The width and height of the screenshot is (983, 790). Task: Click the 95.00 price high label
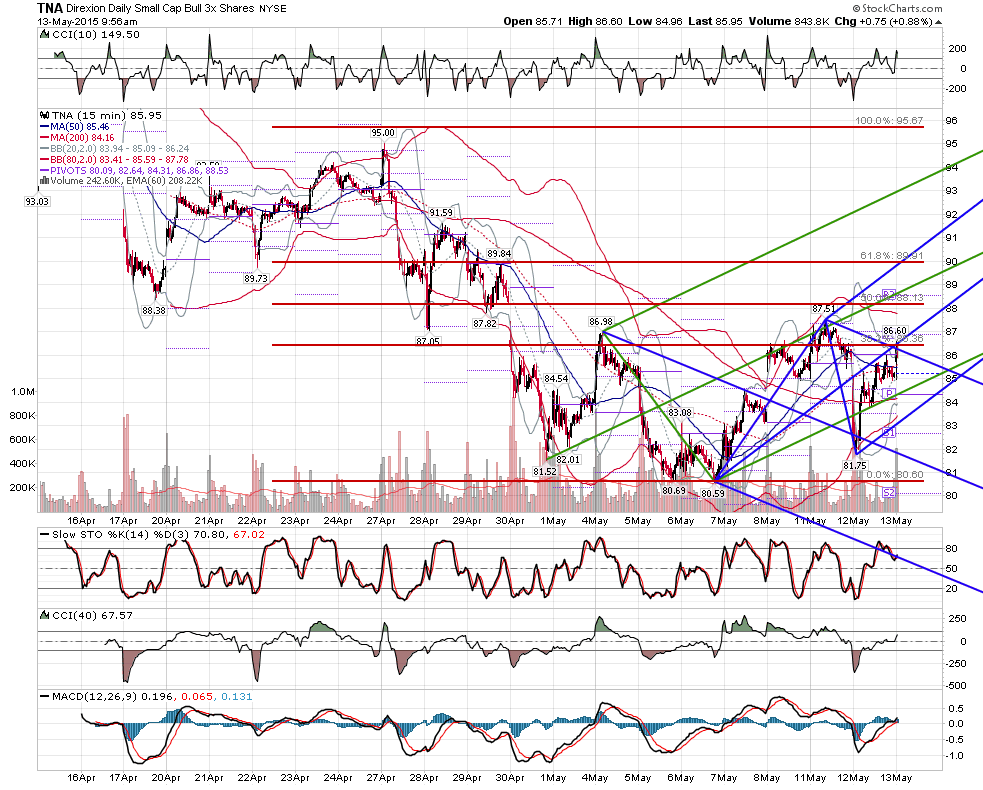tap(383, 133)
